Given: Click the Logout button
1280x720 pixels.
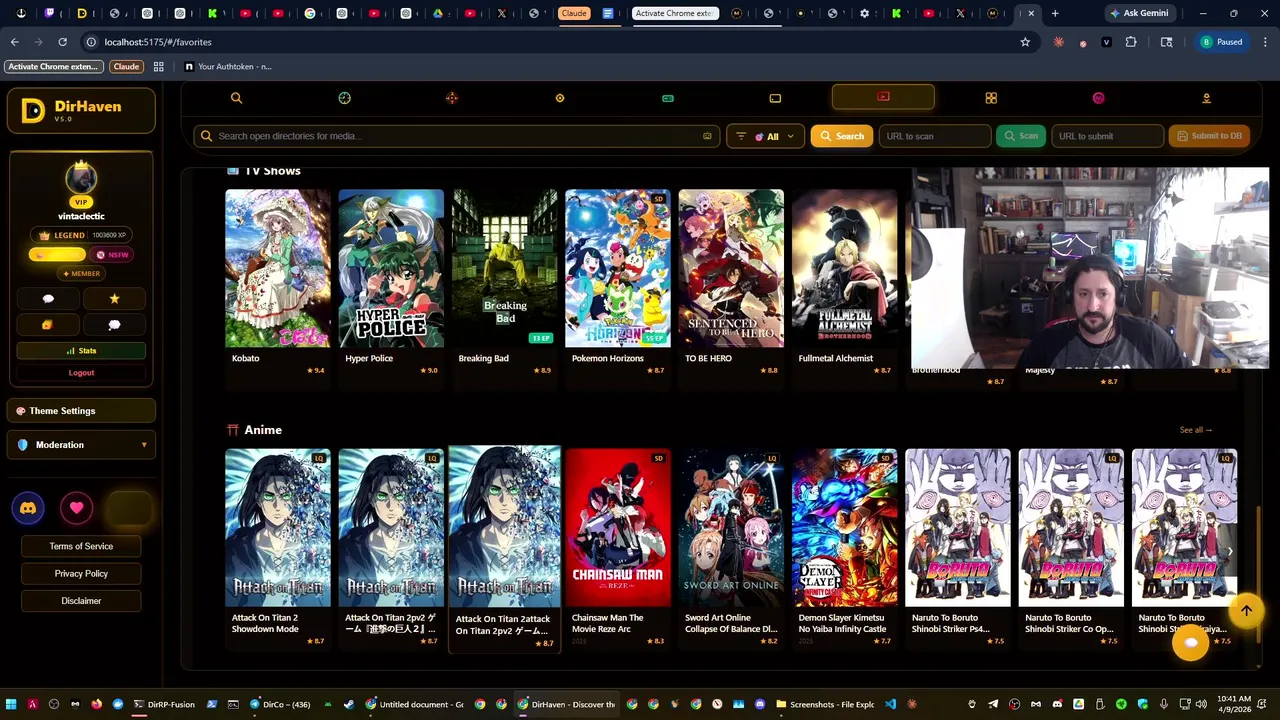Looking at the screenshot, I should [x=81, y=373].
